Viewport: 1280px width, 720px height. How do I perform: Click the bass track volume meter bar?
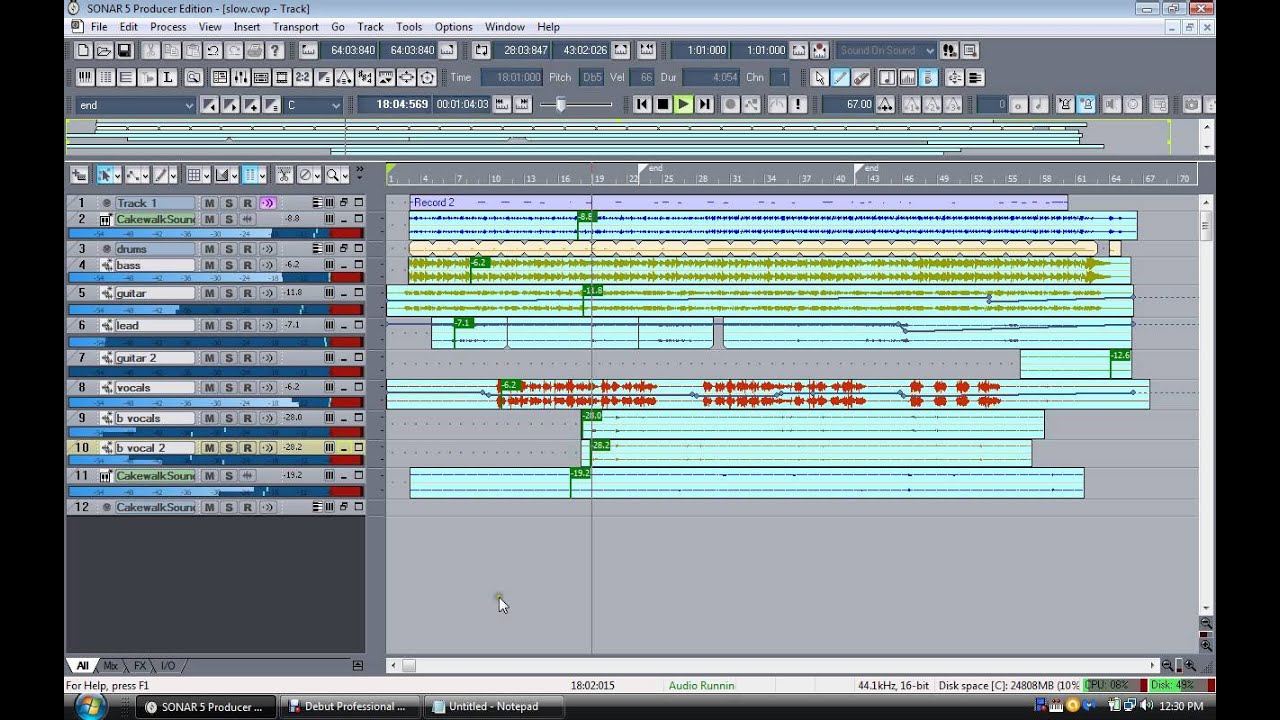coord(215,278)
